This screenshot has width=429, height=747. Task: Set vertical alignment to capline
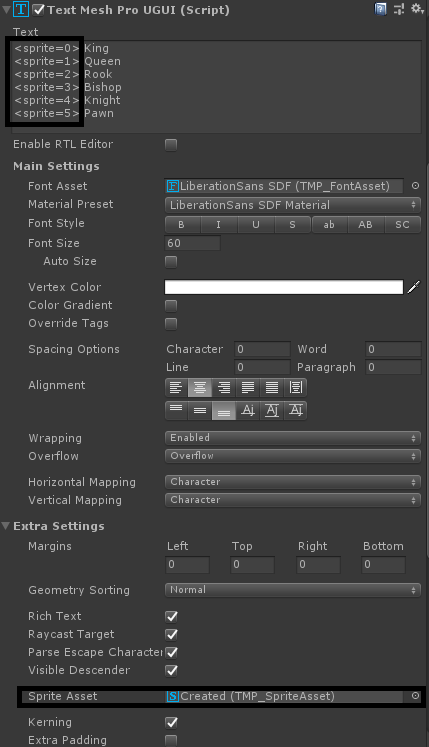pyautogui.click(x=296, y=410)
